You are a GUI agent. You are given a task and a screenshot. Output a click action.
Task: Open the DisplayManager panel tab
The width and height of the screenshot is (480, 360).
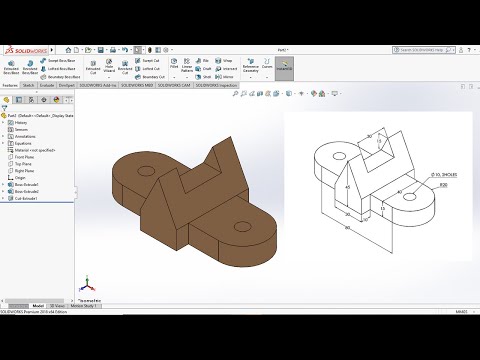[x=56, y=100]
